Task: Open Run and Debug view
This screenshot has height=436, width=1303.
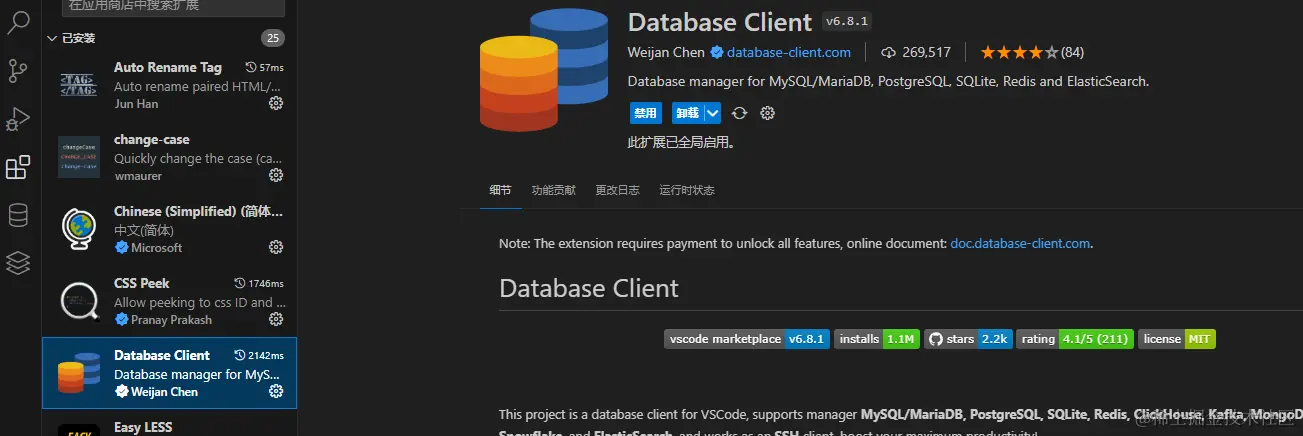Action: [x=18, y=119]
